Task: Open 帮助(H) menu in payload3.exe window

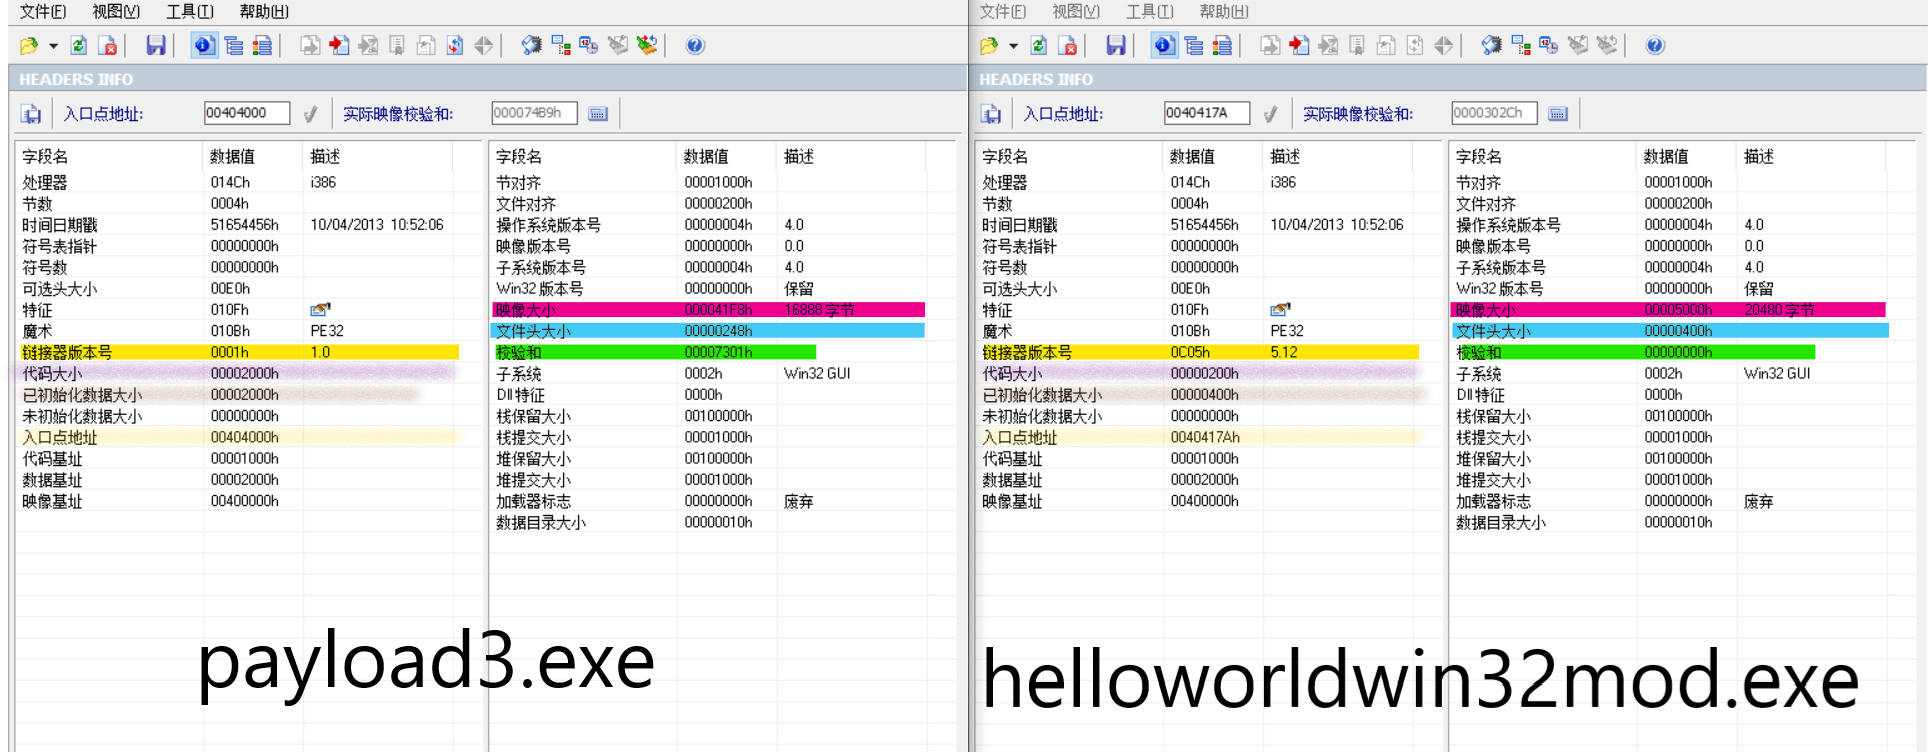Action: (264, 12)
